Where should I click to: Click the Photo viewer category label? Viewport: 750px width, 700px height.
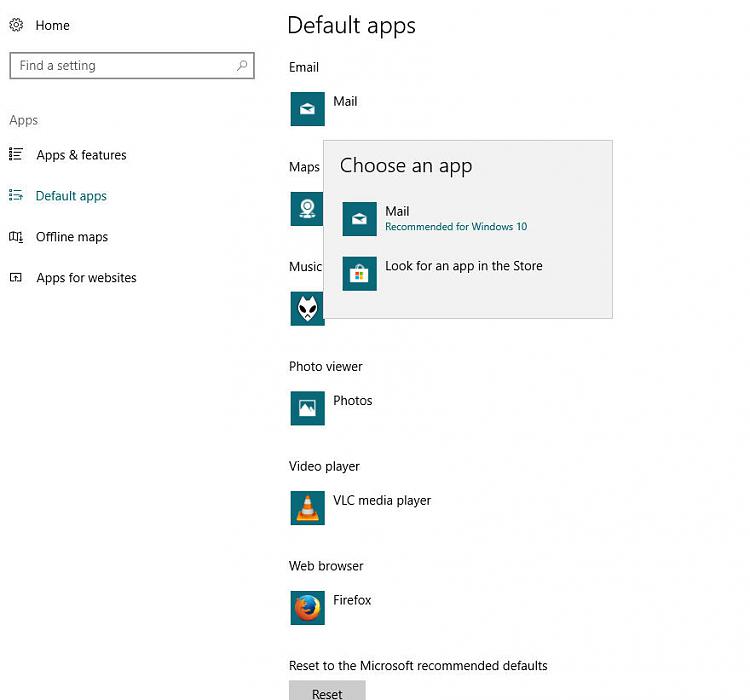pyautogui.click(x=326, y=367)
